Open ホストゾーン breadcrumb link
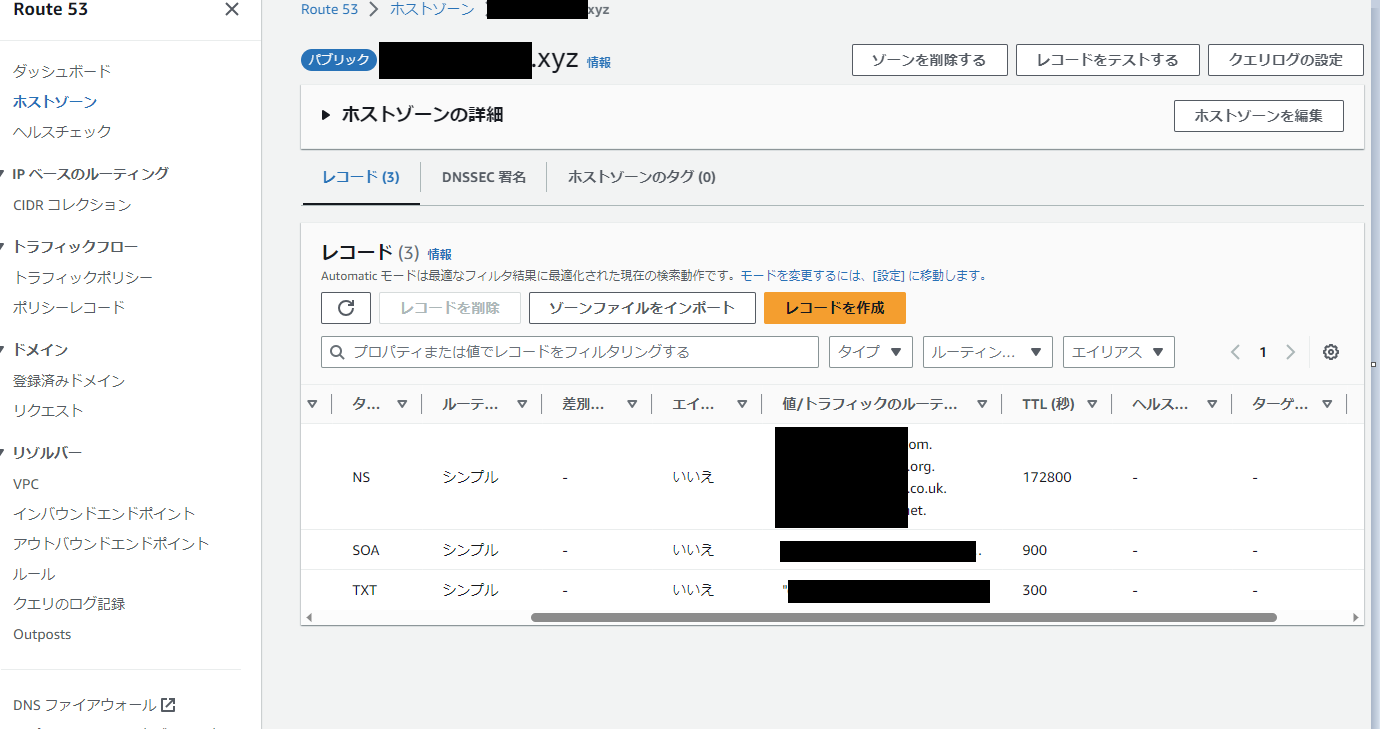 (x=430, y=9)
